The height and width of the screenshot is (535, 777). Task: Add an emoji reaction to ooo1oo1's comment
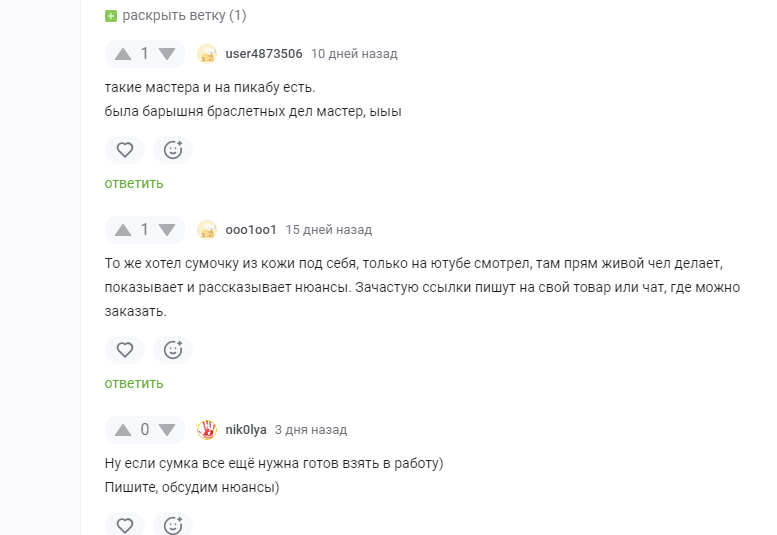click(x=173, y=350)
